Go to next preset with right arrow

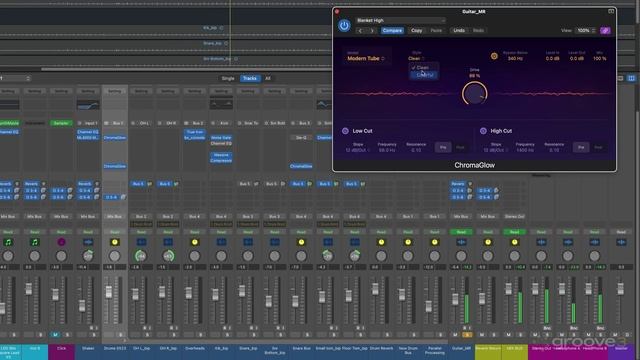point(372,31)
